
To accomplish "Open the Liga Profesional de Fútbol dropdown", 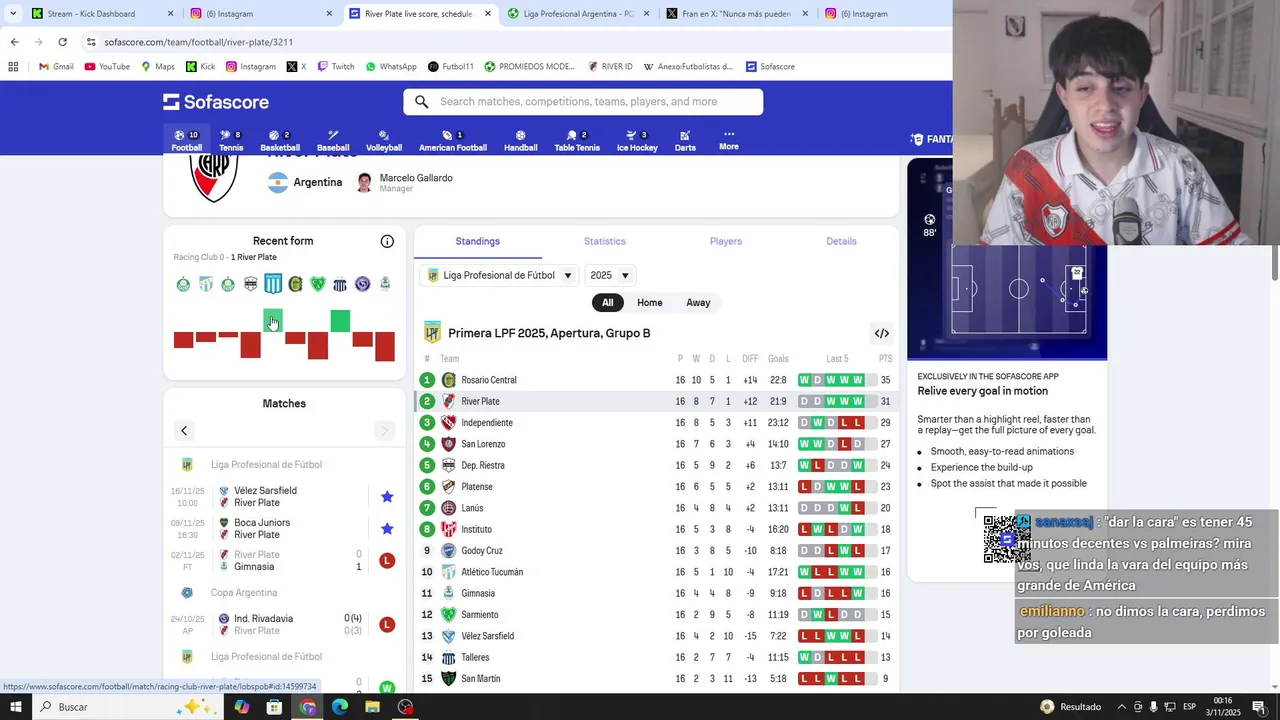I will pyautogui.click(x=499, y=276).
